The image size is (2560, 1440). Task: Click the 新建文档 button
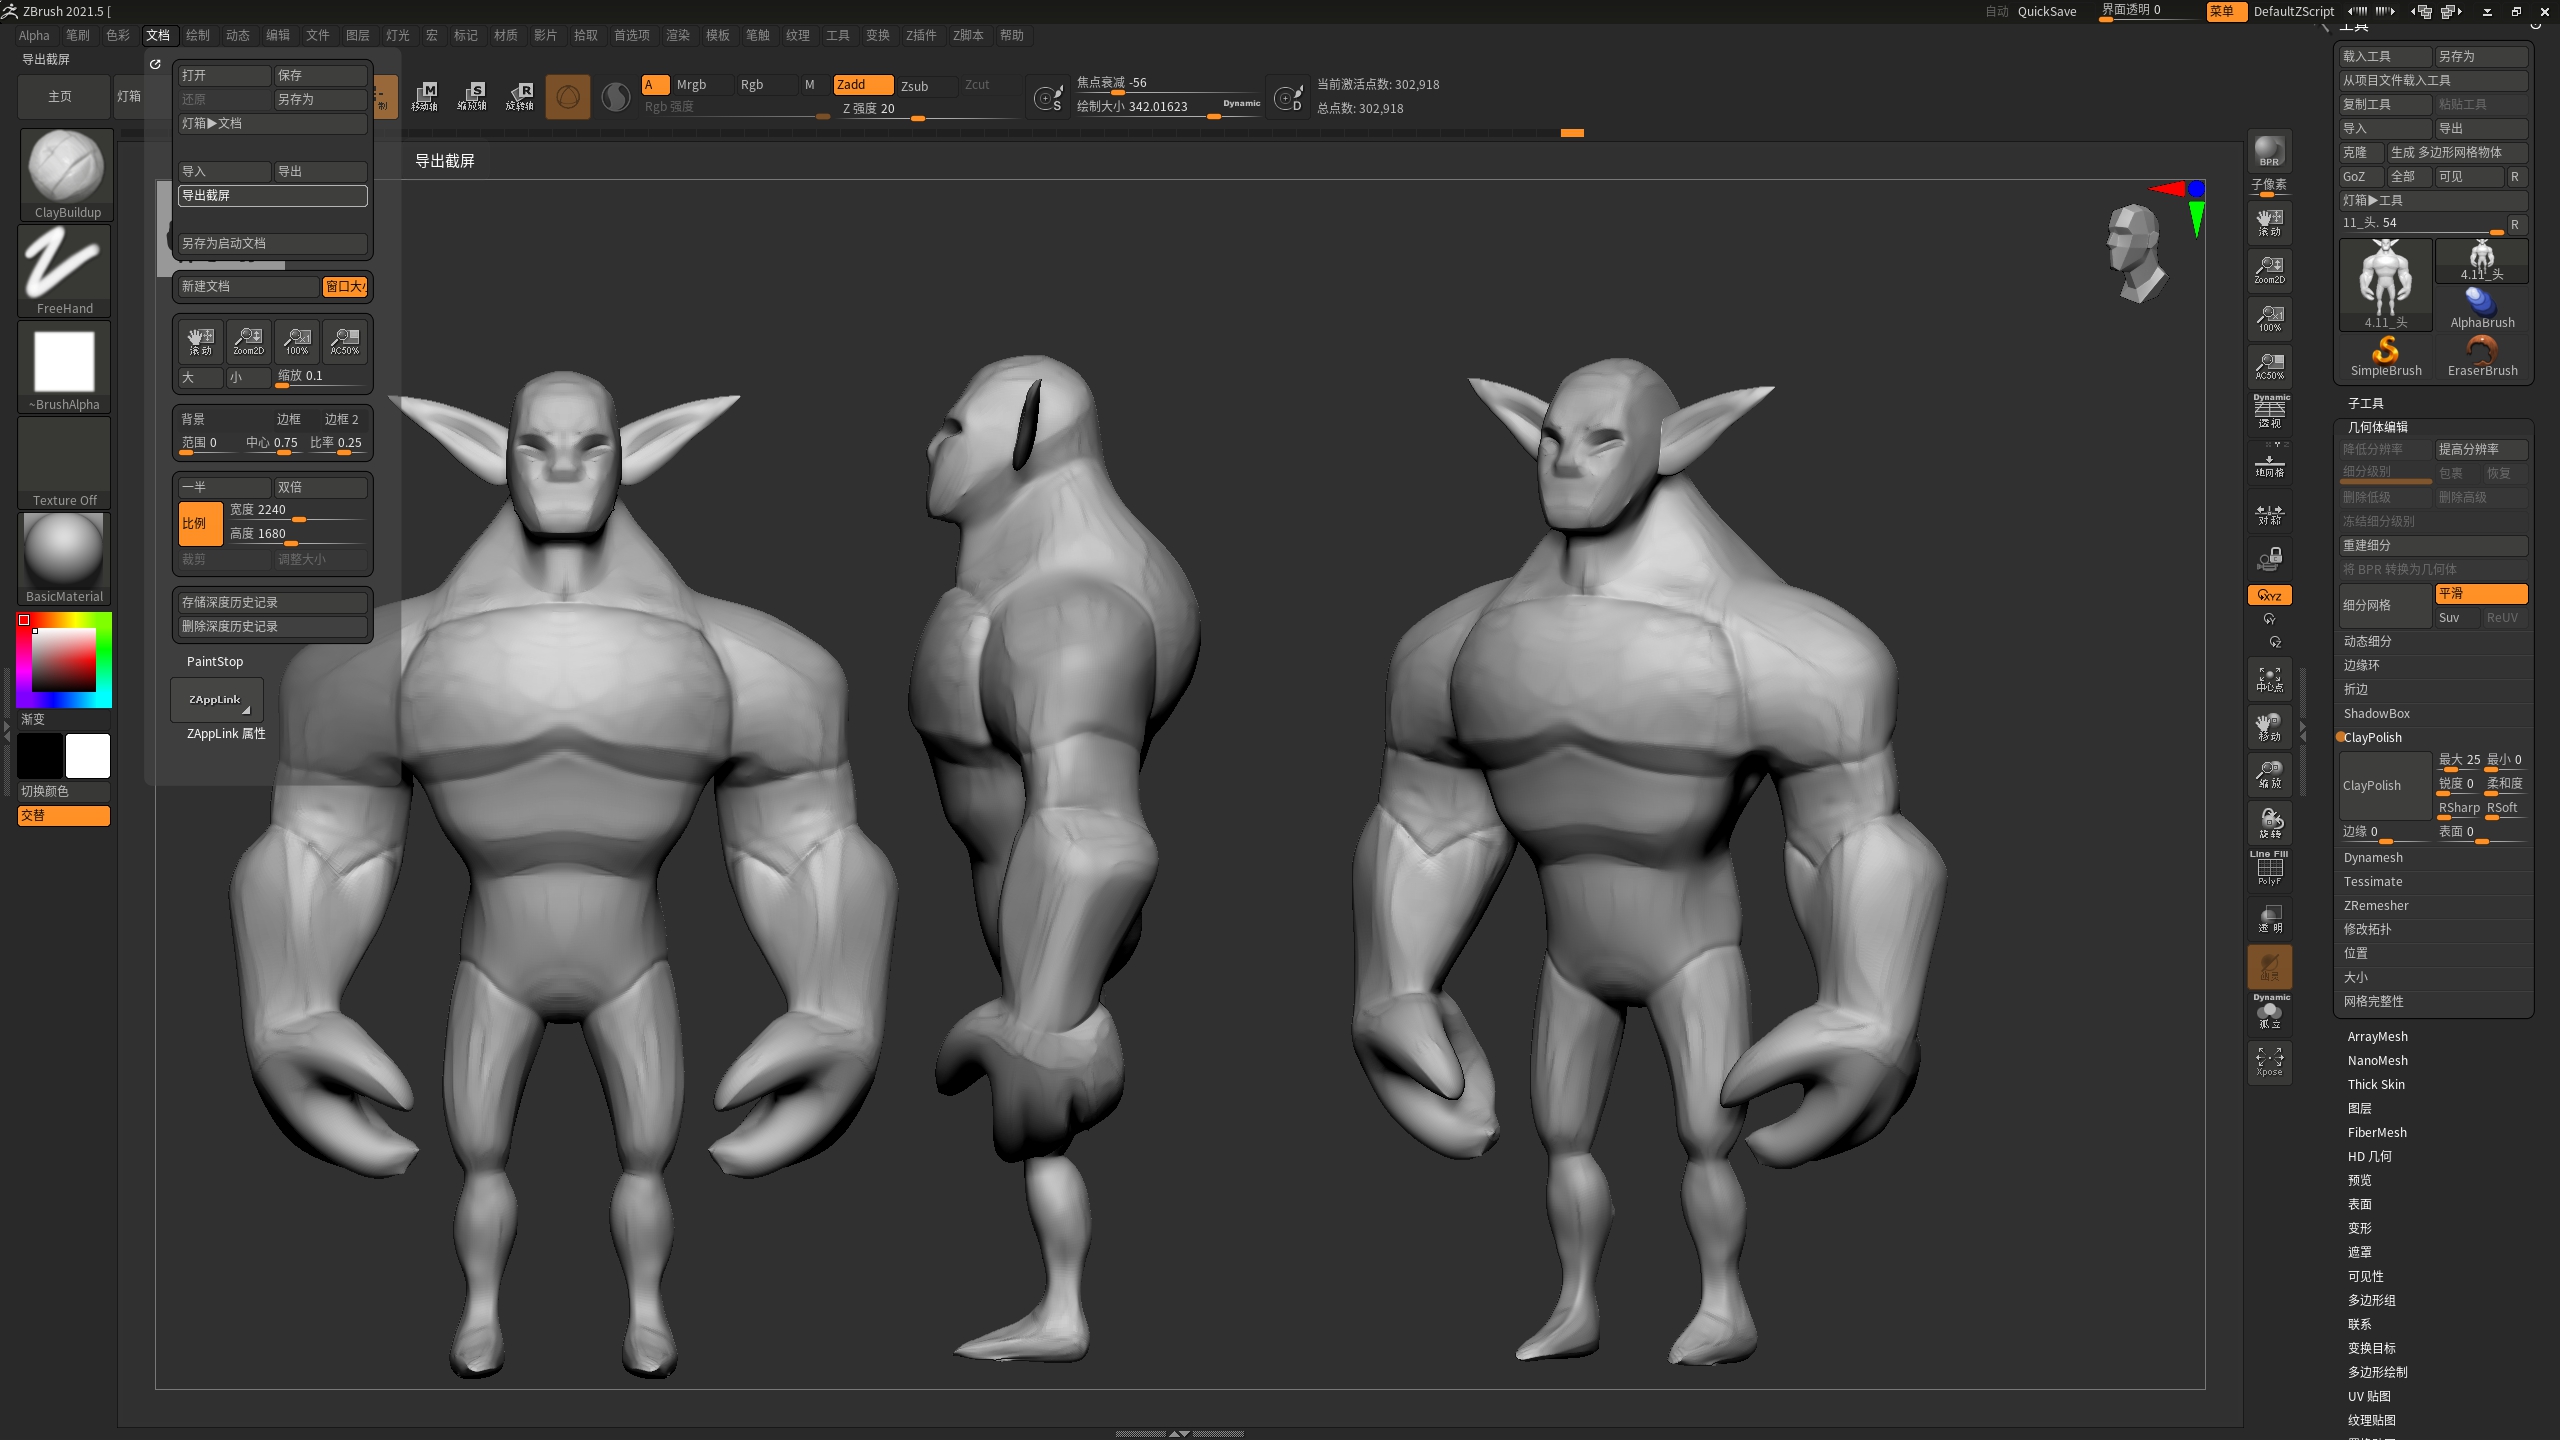248,287
